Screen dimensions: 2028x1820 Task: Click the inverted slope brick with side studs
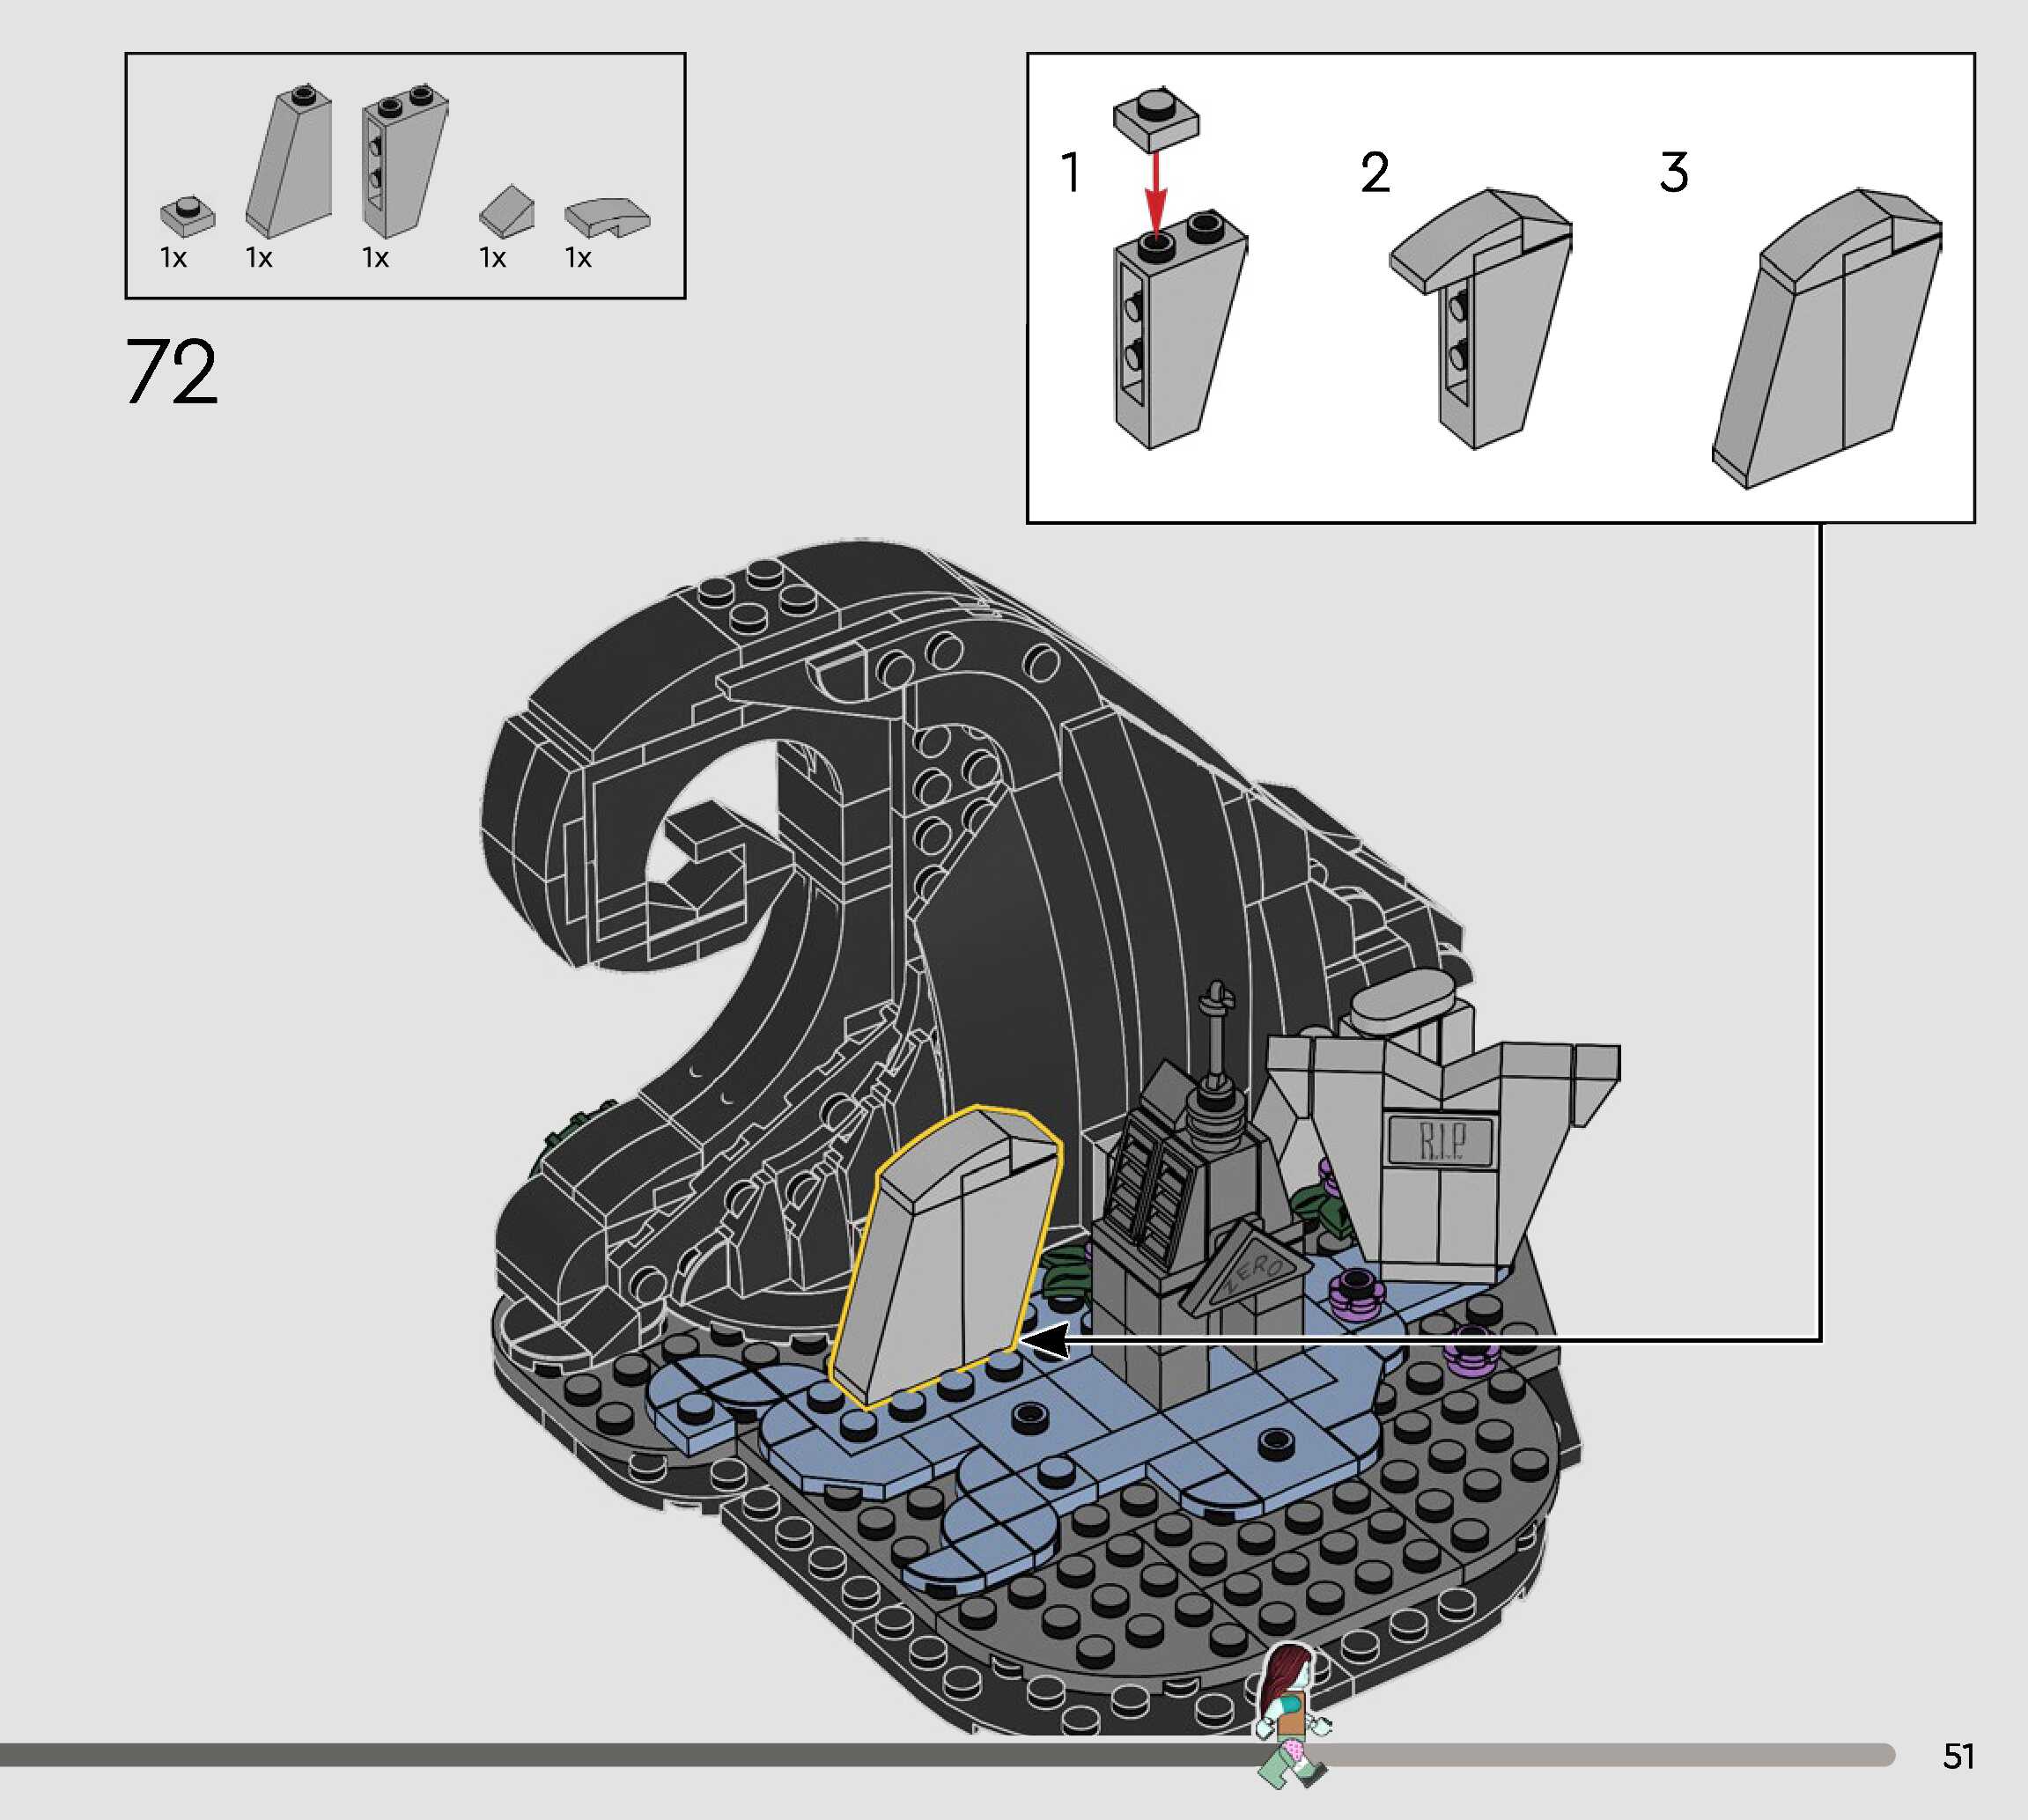(403, 162)
